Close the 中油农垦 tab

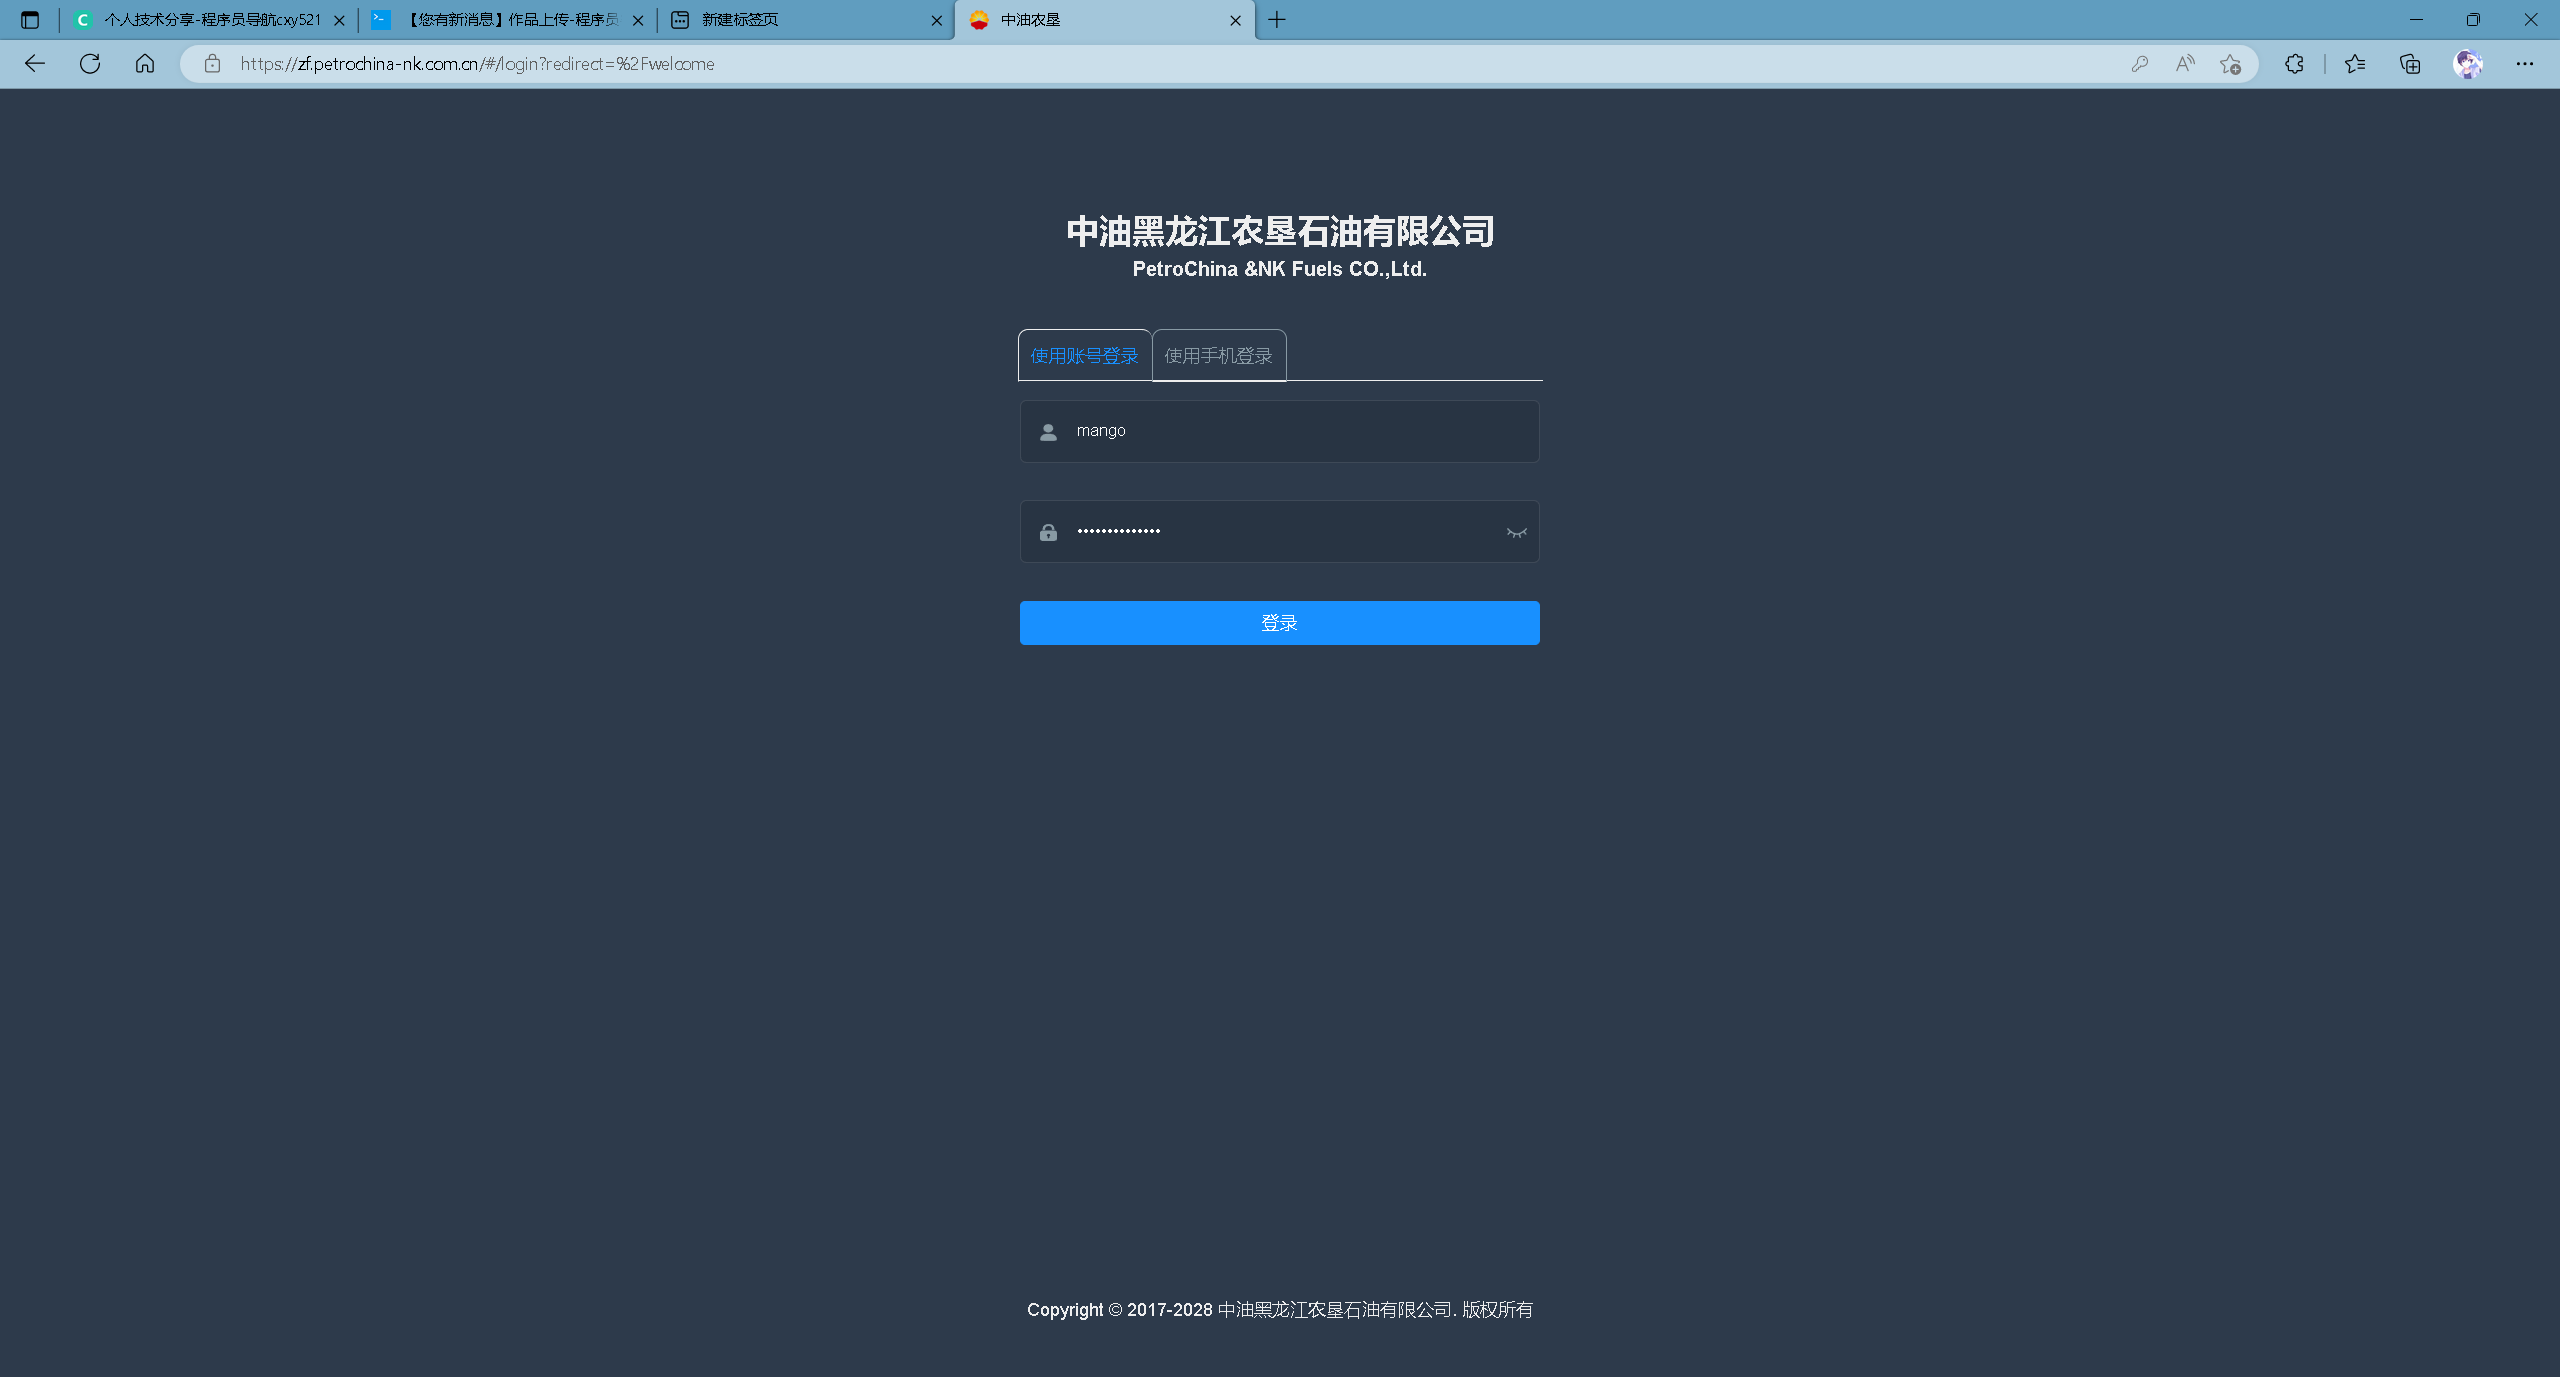1235,20
